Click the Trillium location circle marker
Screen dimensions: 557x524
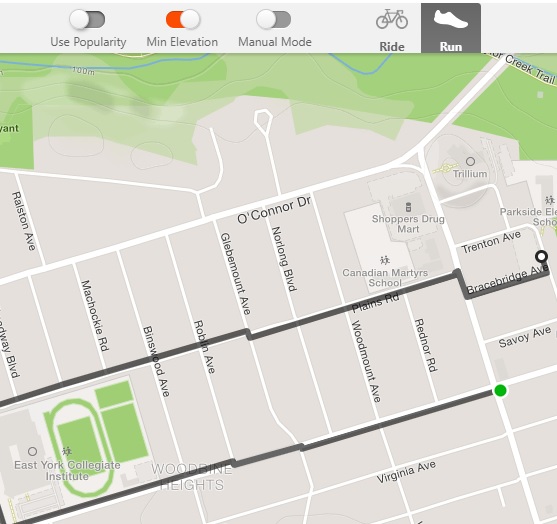pyautogui.click(x=470, y=162)
